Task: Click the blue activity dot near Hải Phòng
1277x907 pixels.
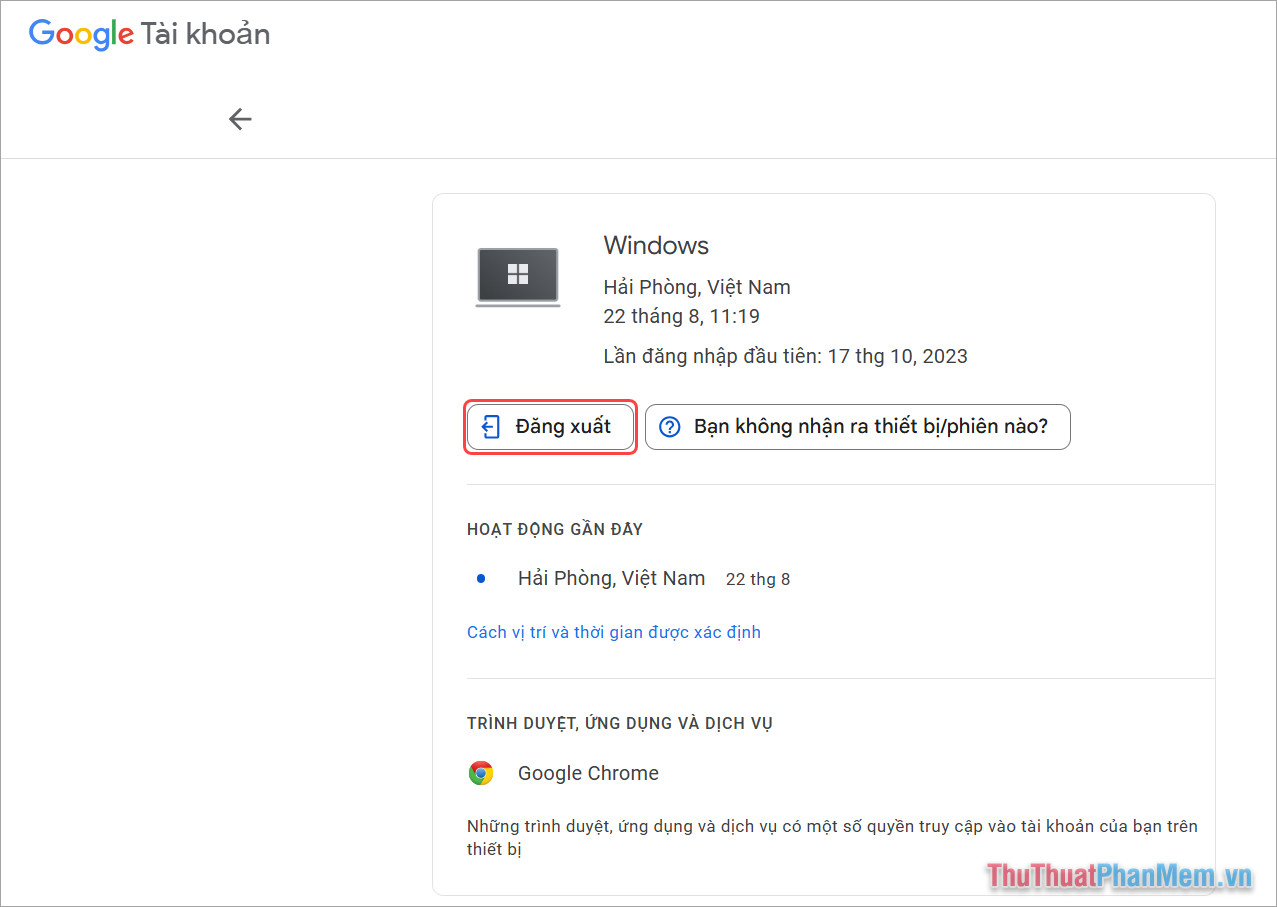Action: tap(482, 578)
